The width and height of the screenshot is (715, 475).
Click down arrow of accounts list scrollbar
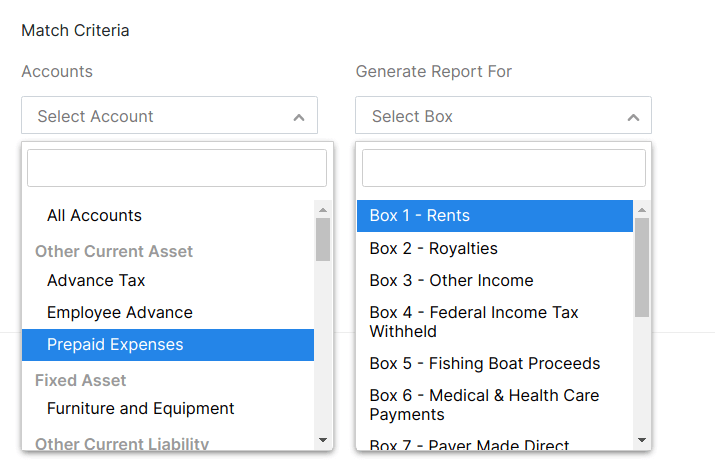click(x=323, y=439)
